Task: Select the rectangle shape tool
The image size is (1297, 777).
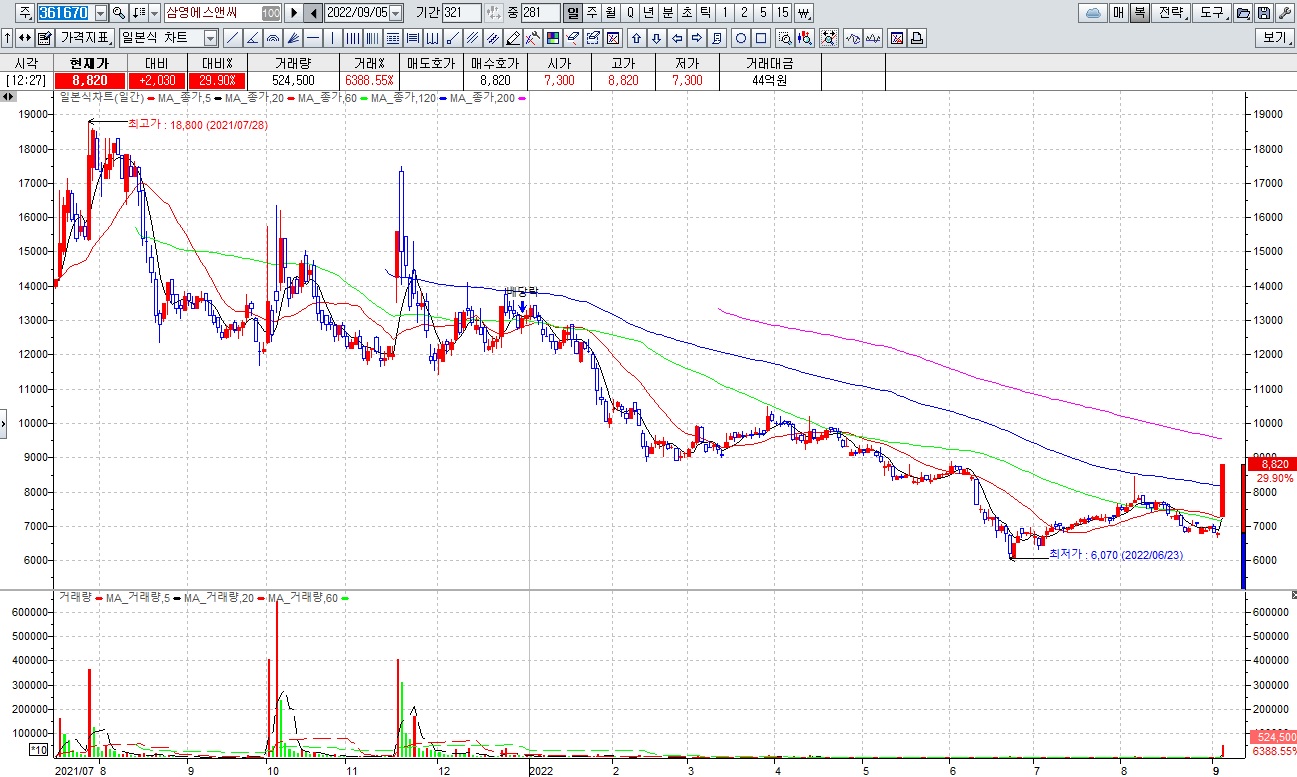Action: pos(761,38)
